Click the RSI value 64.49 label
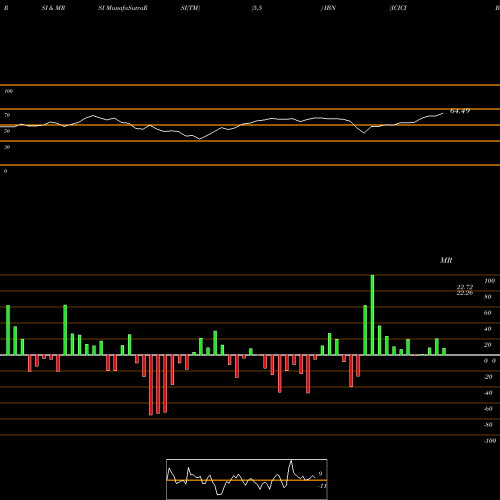The width and height of the screenshot is (500, 500). click(x=460, y=111)
